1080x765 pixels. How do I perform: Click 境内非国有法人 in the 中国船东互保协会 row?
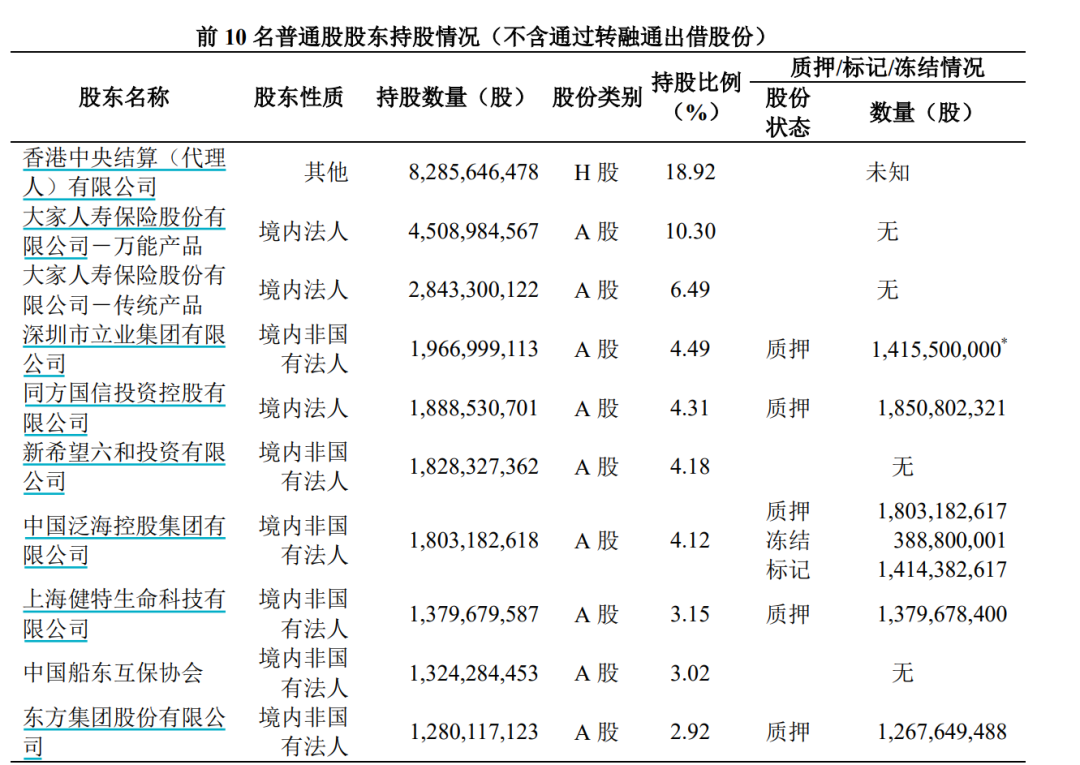tap(303, 673)
